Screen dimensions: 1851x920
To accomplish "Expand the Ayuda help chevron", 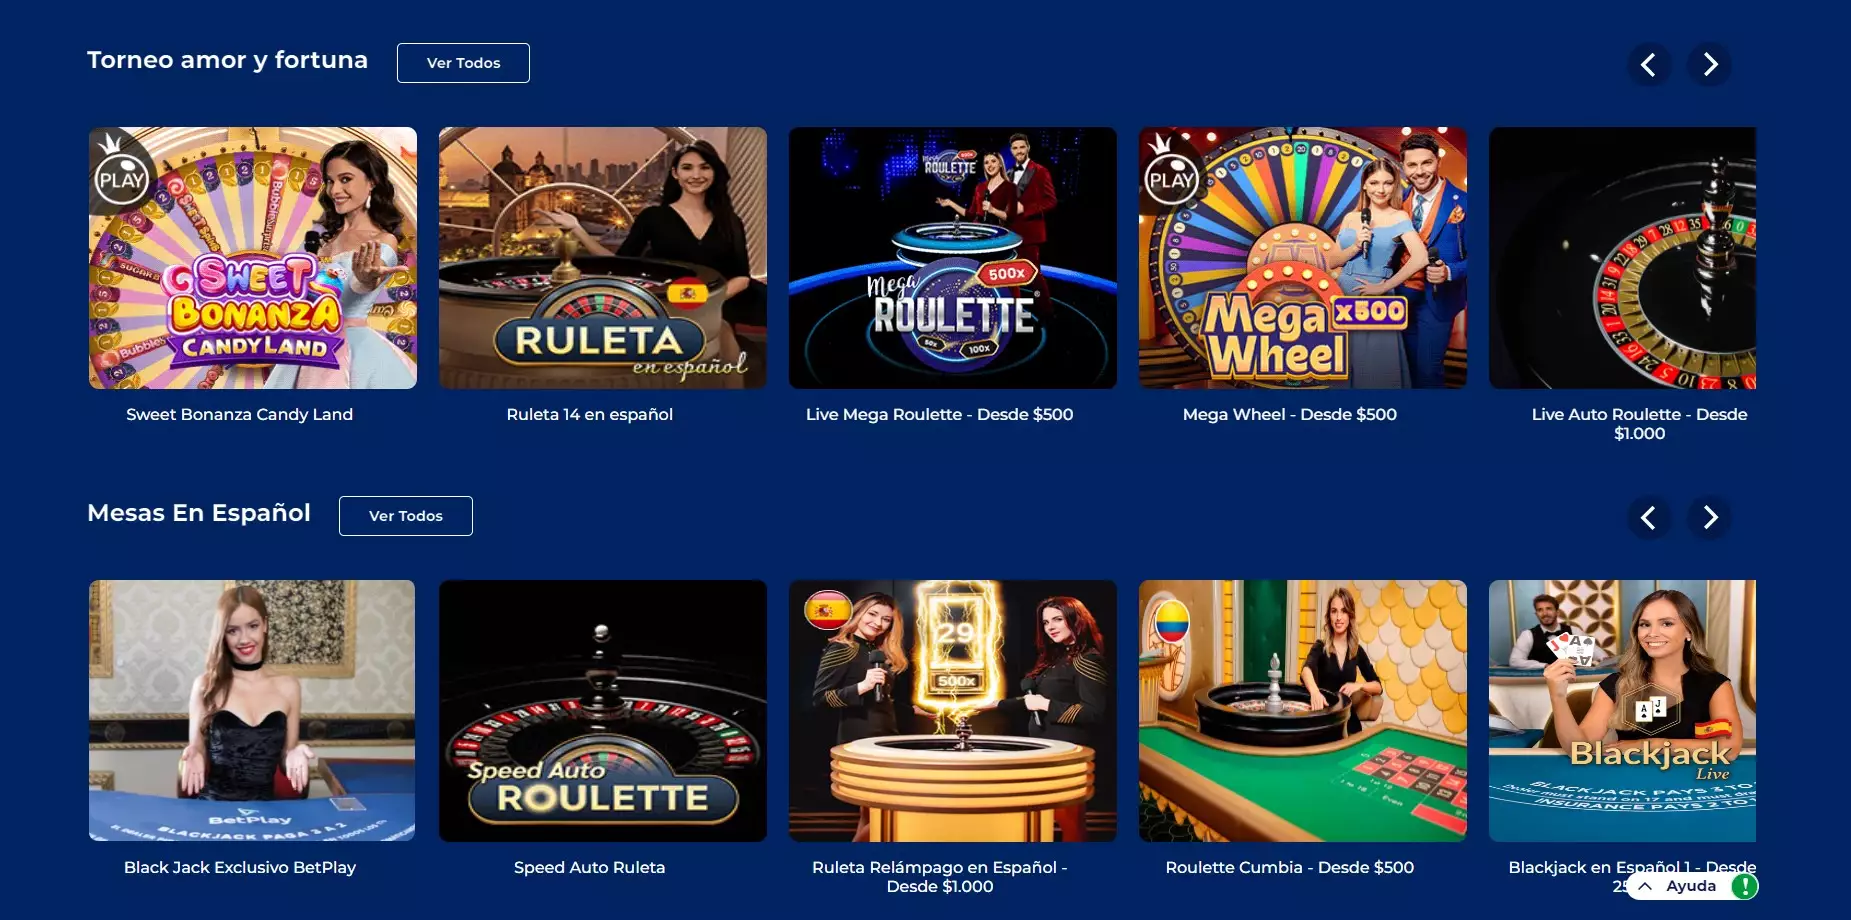I will [1645, 886].
